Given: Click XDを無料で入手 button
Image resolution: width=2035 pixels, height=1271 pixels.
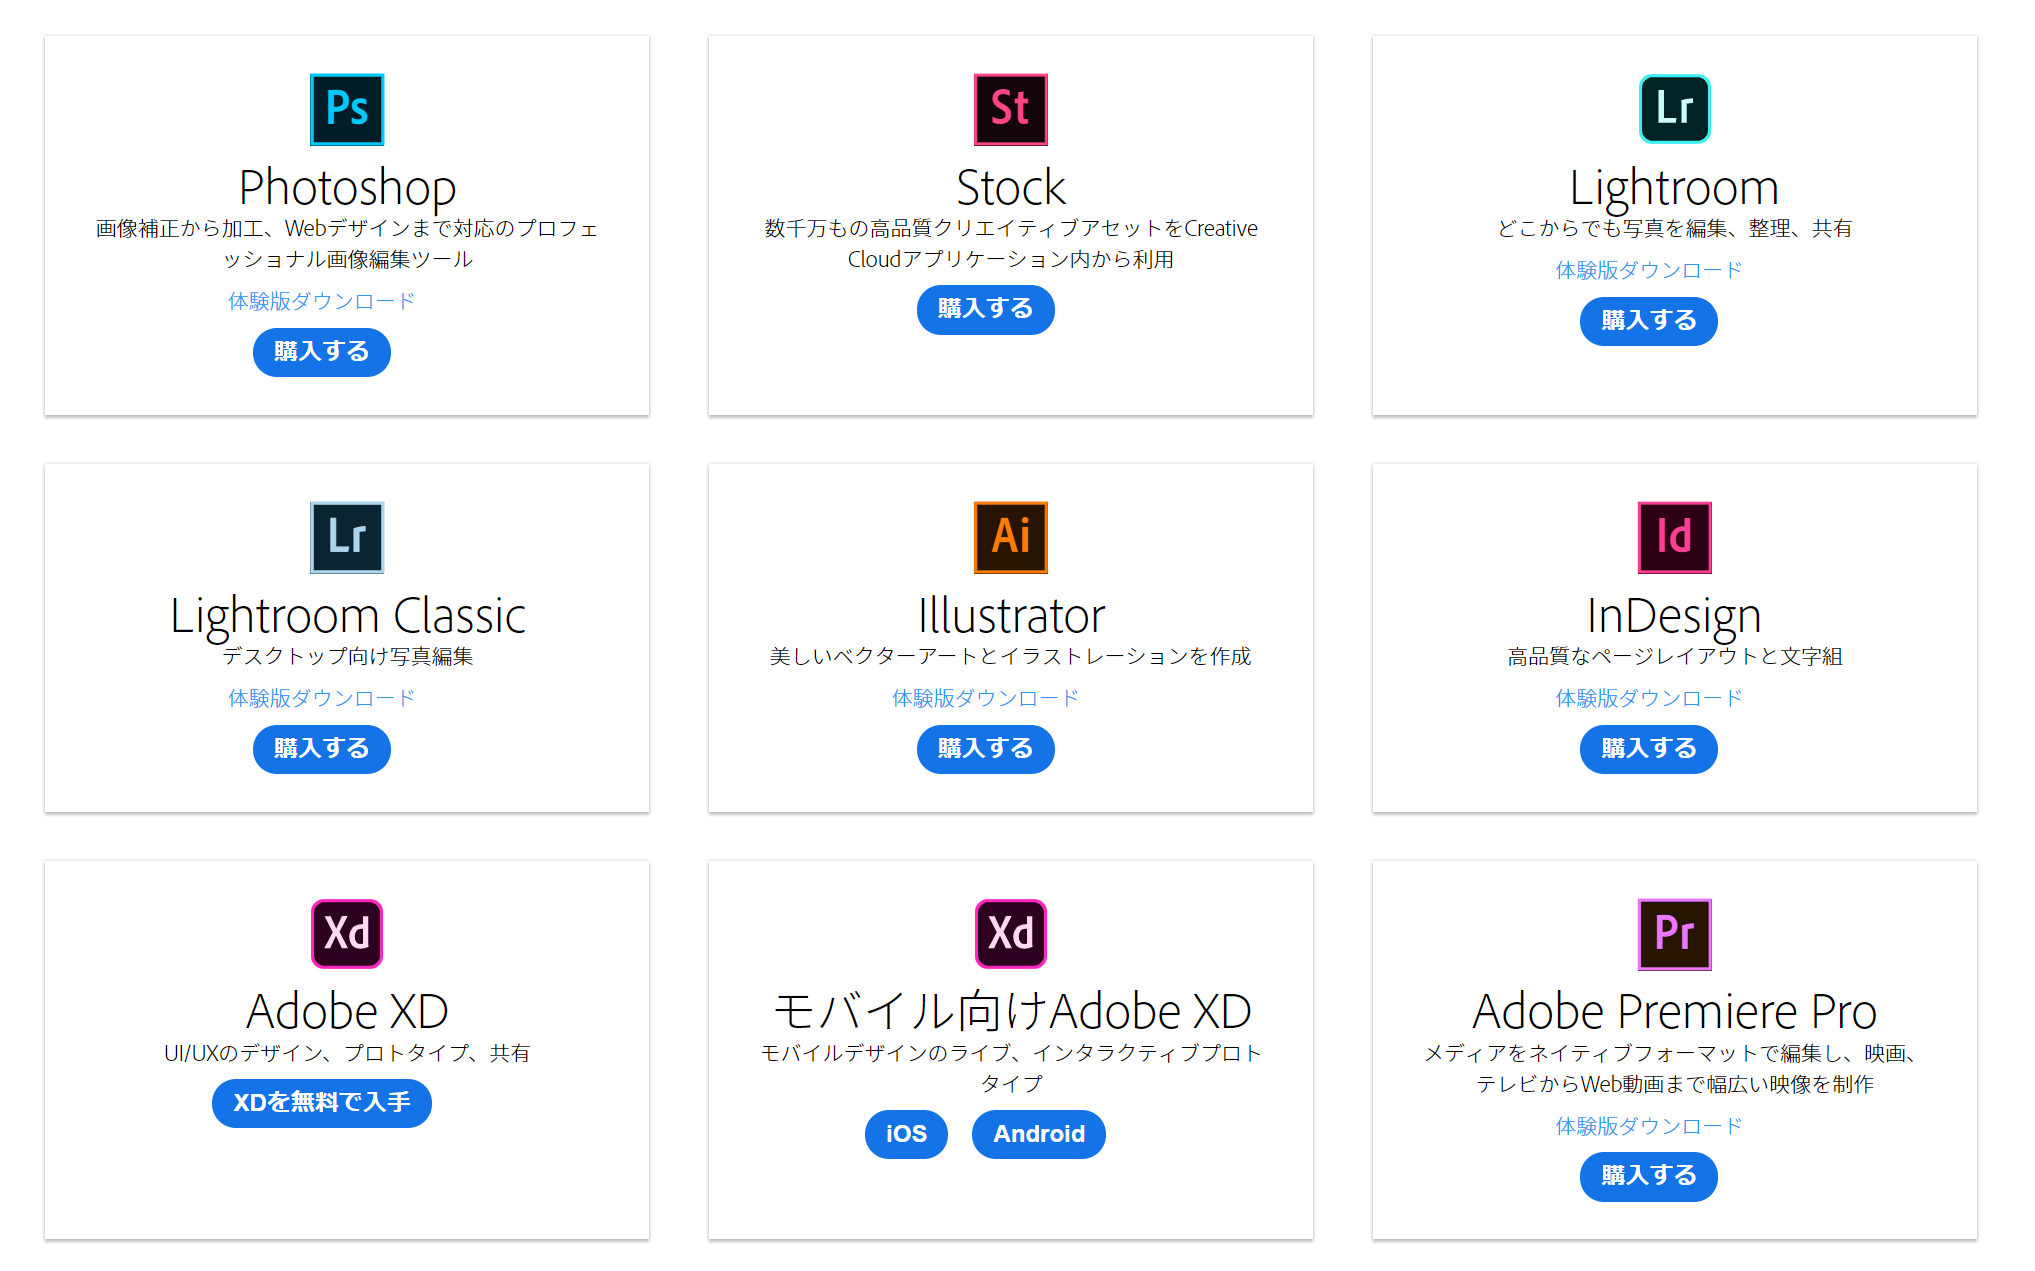Looking at the screenshot, I should [322, 1103].
